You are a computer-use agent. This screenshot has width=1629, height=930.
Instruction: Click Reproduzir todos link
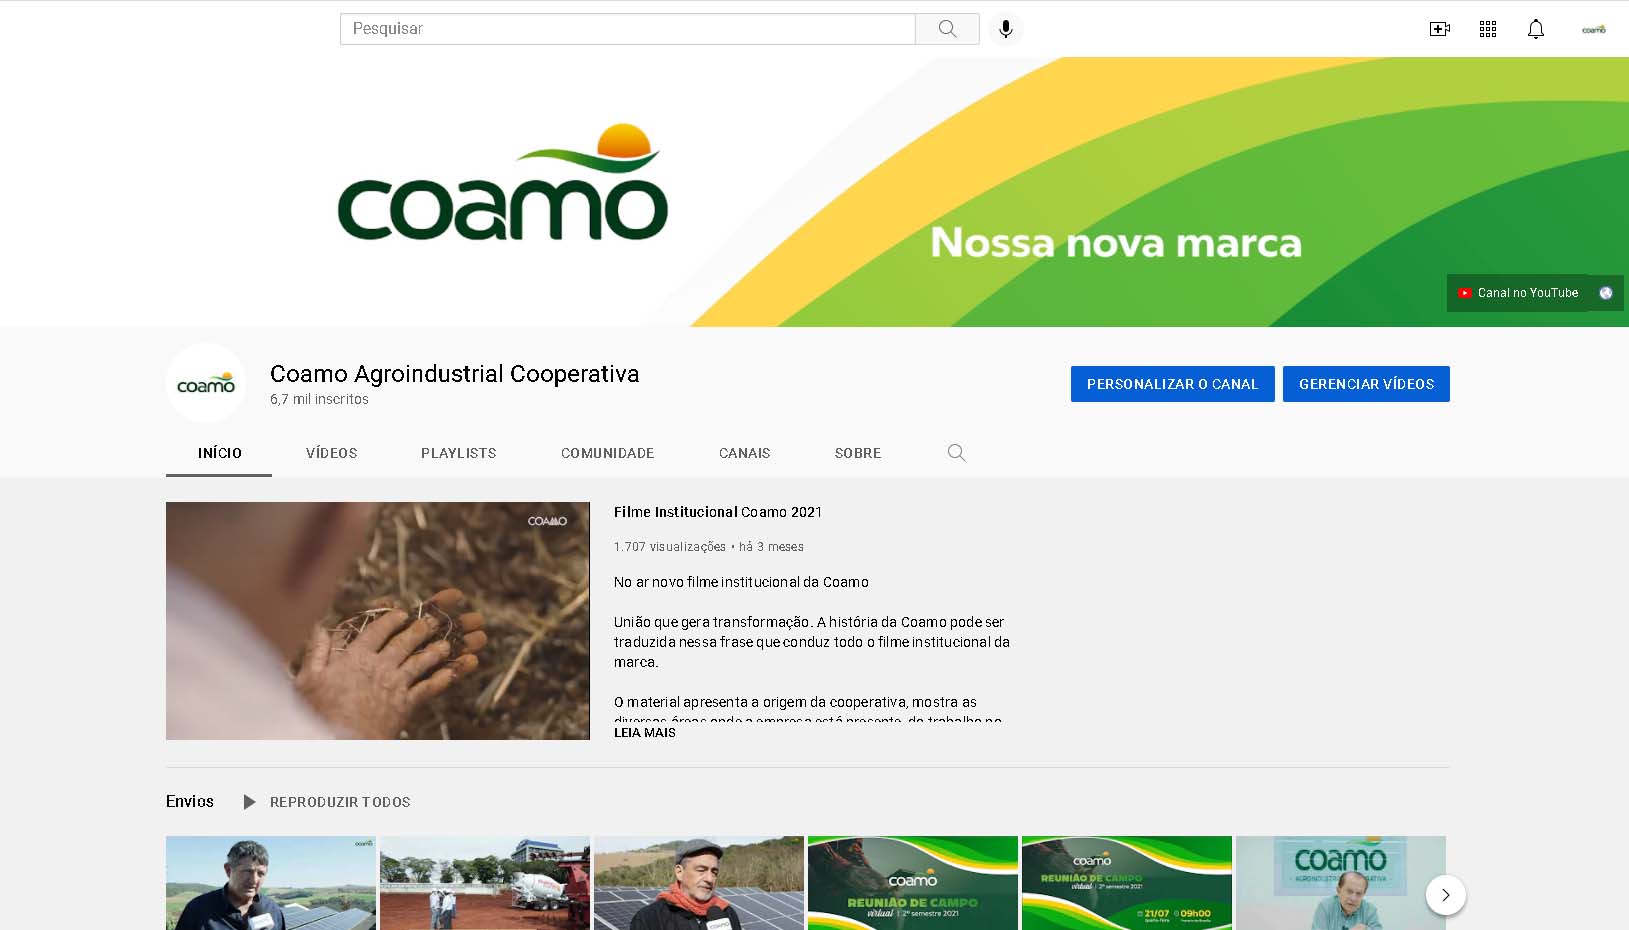[340, 802]
